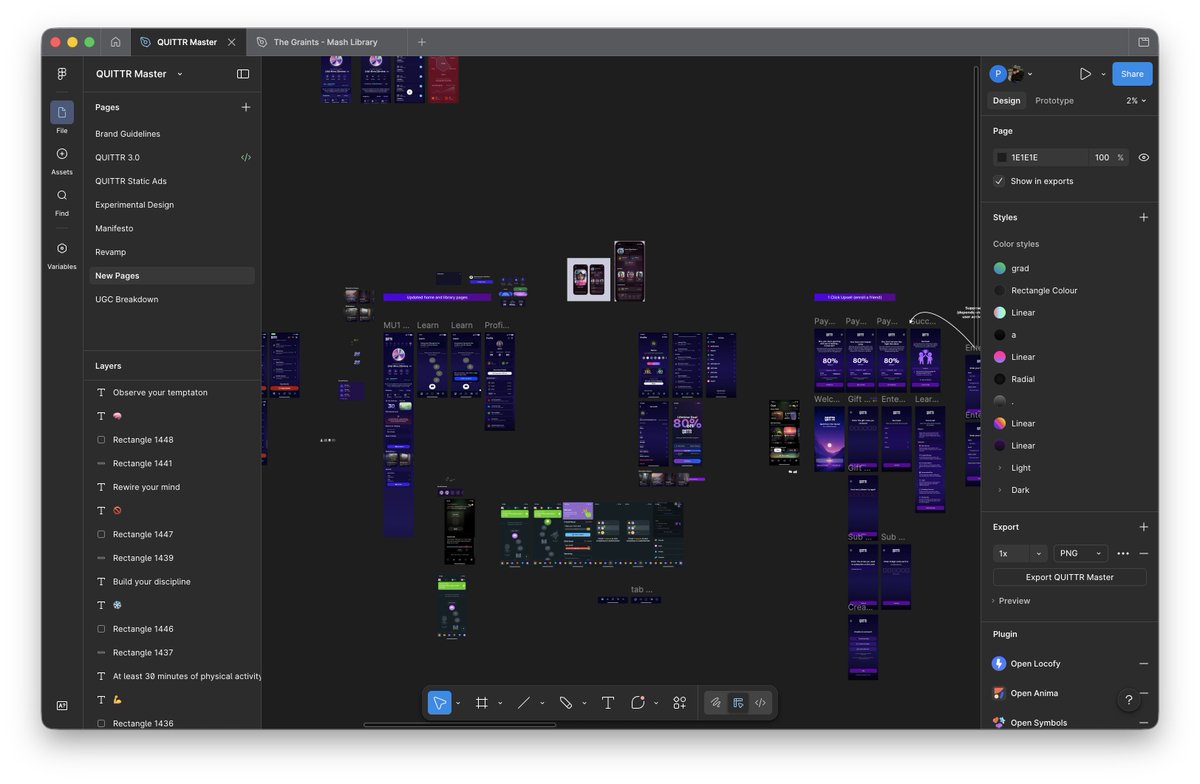This screenshot has height=784, width=1200.
Task: Select the Rectangle Colour style swatch
Action: [x=1000, y=290]
